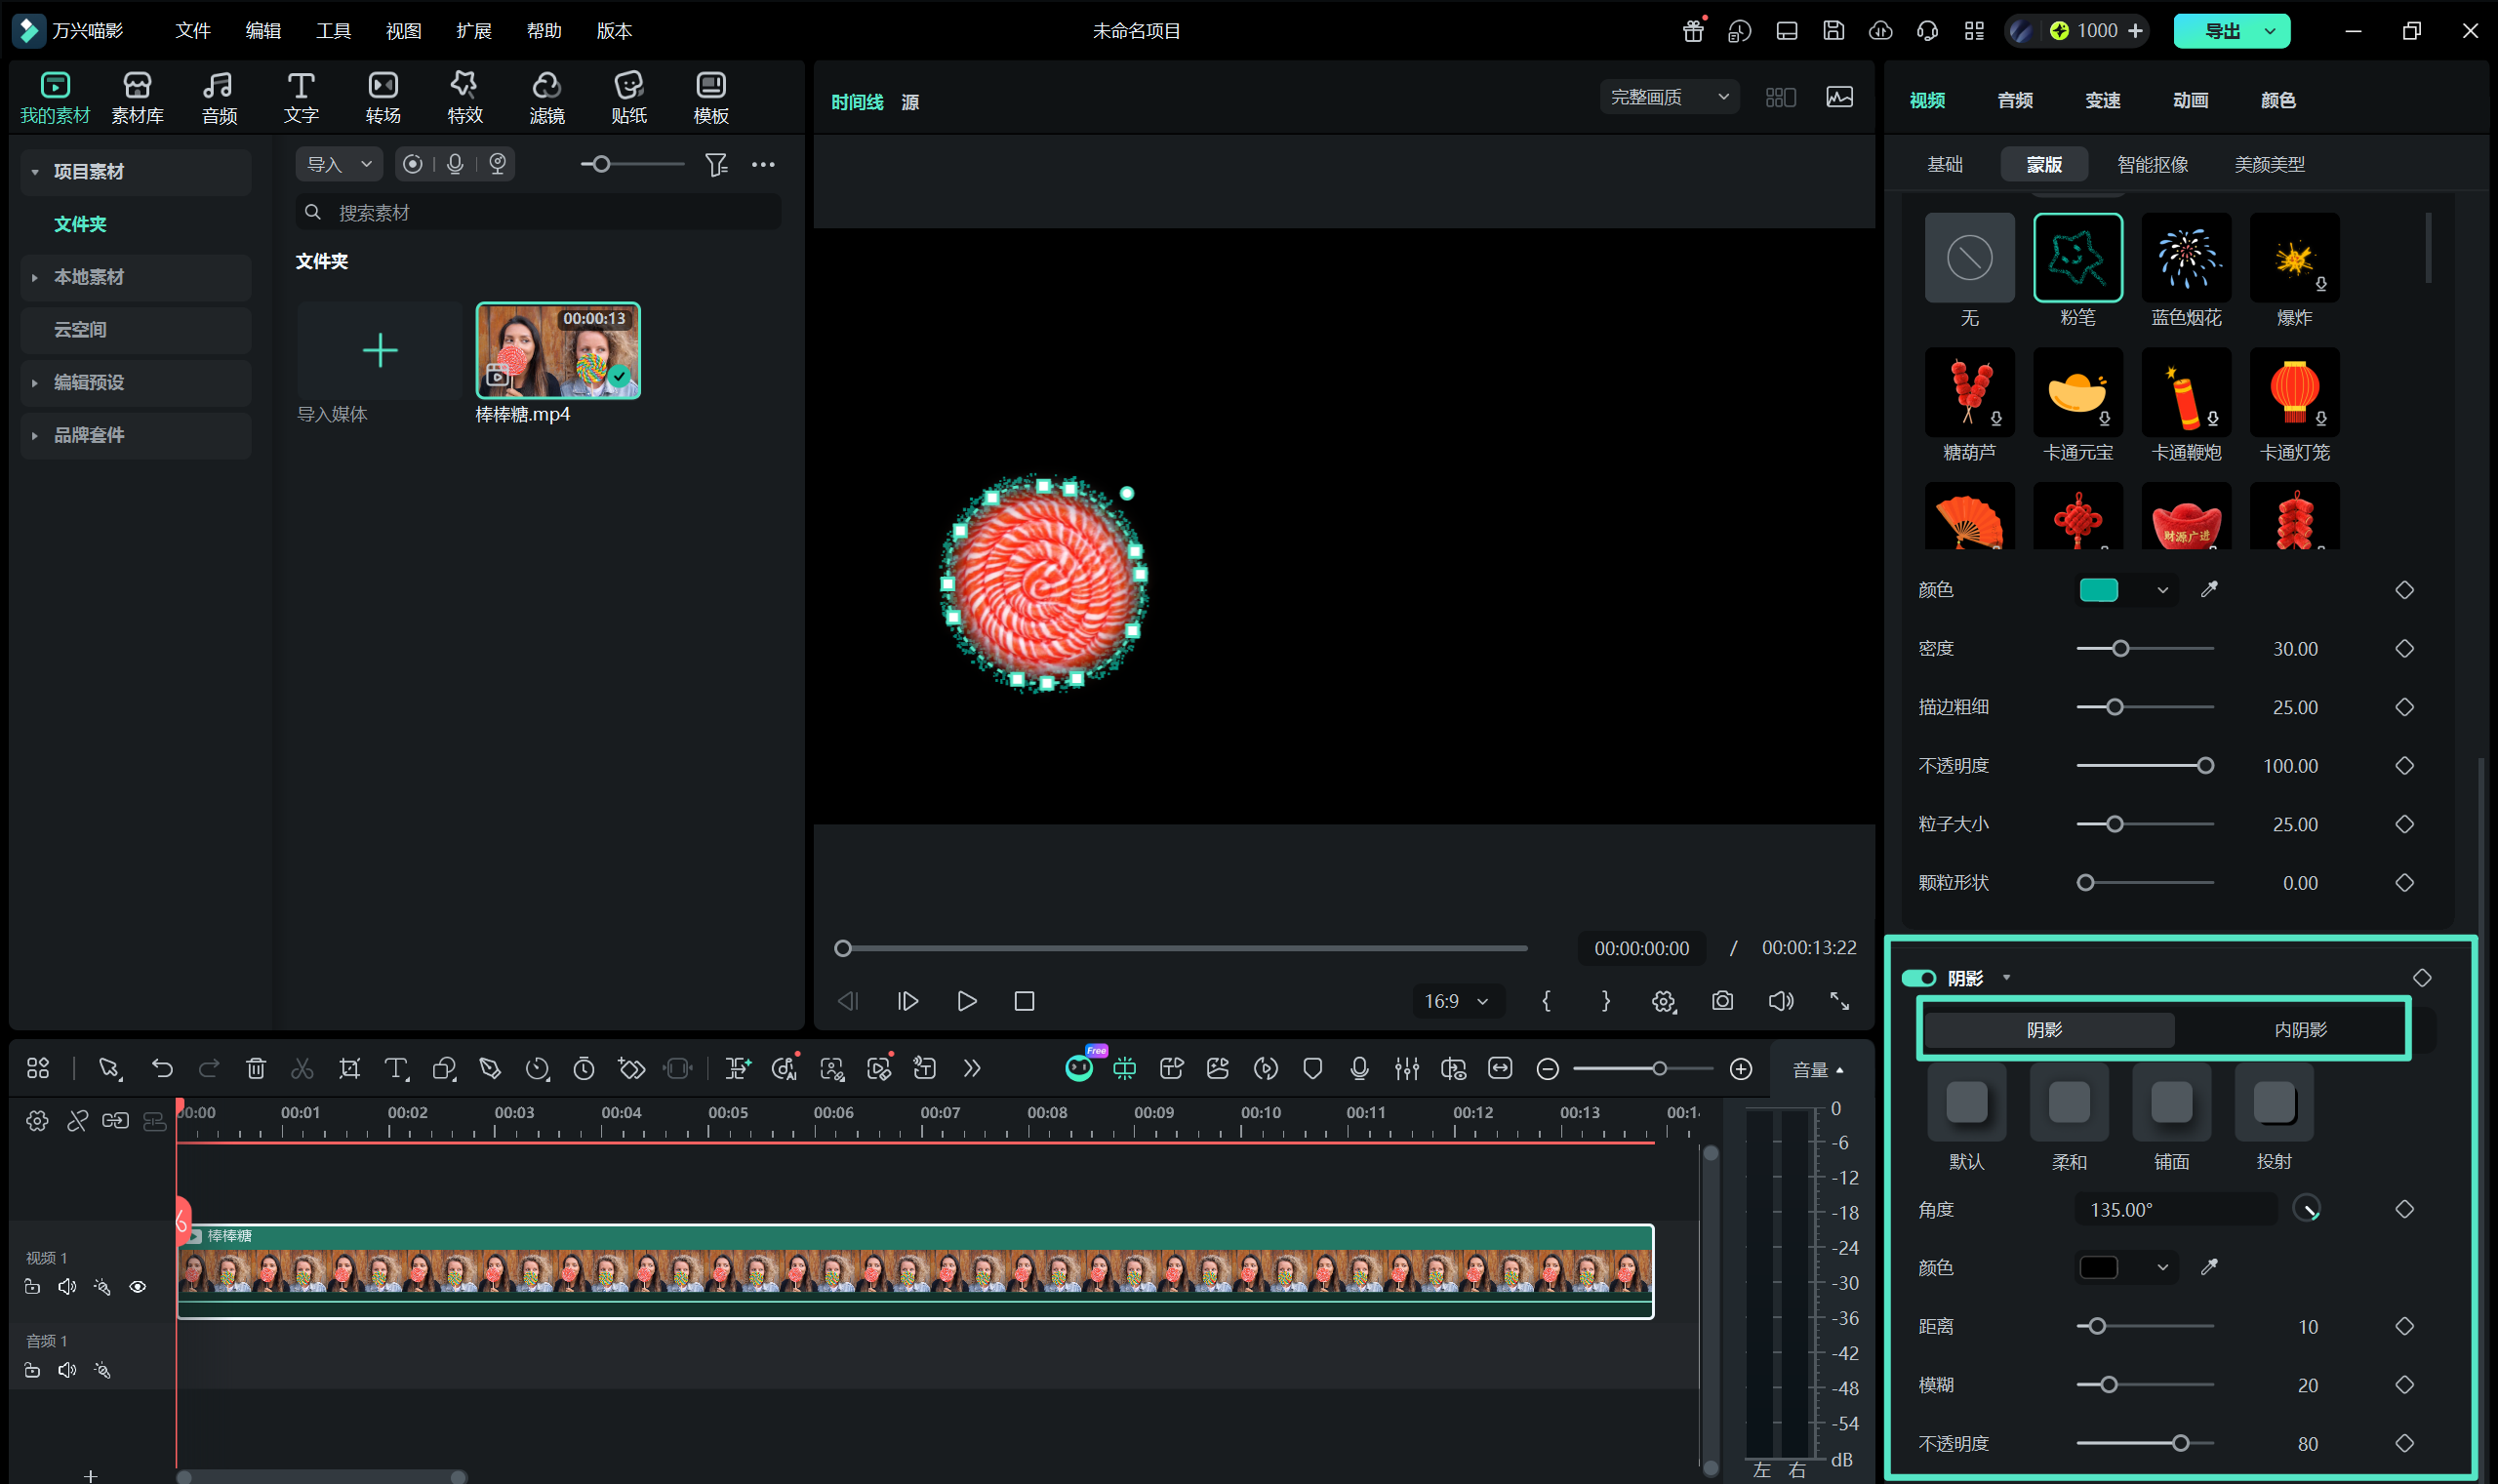The image size is (2498, 1484).
Task: Take a snapshot with the camera icon
Action: [x=1722, y=1001]
